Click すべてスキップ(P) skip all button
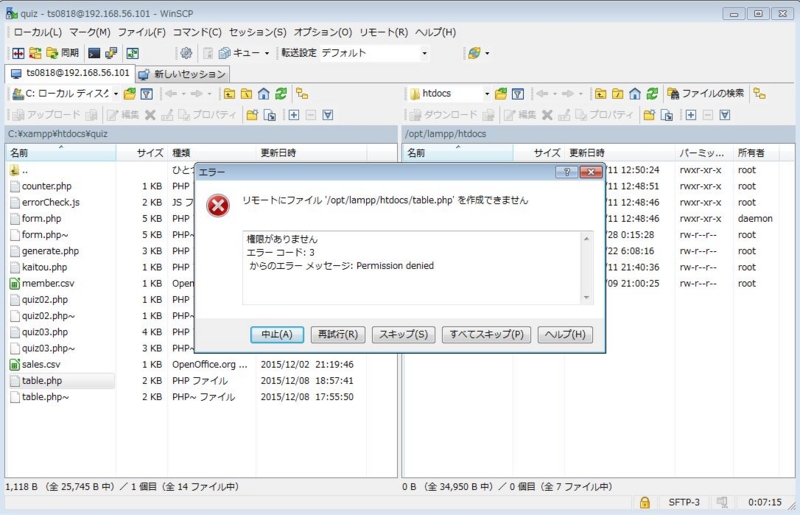This screenshot has width=800, height=515. click(486, 334)
